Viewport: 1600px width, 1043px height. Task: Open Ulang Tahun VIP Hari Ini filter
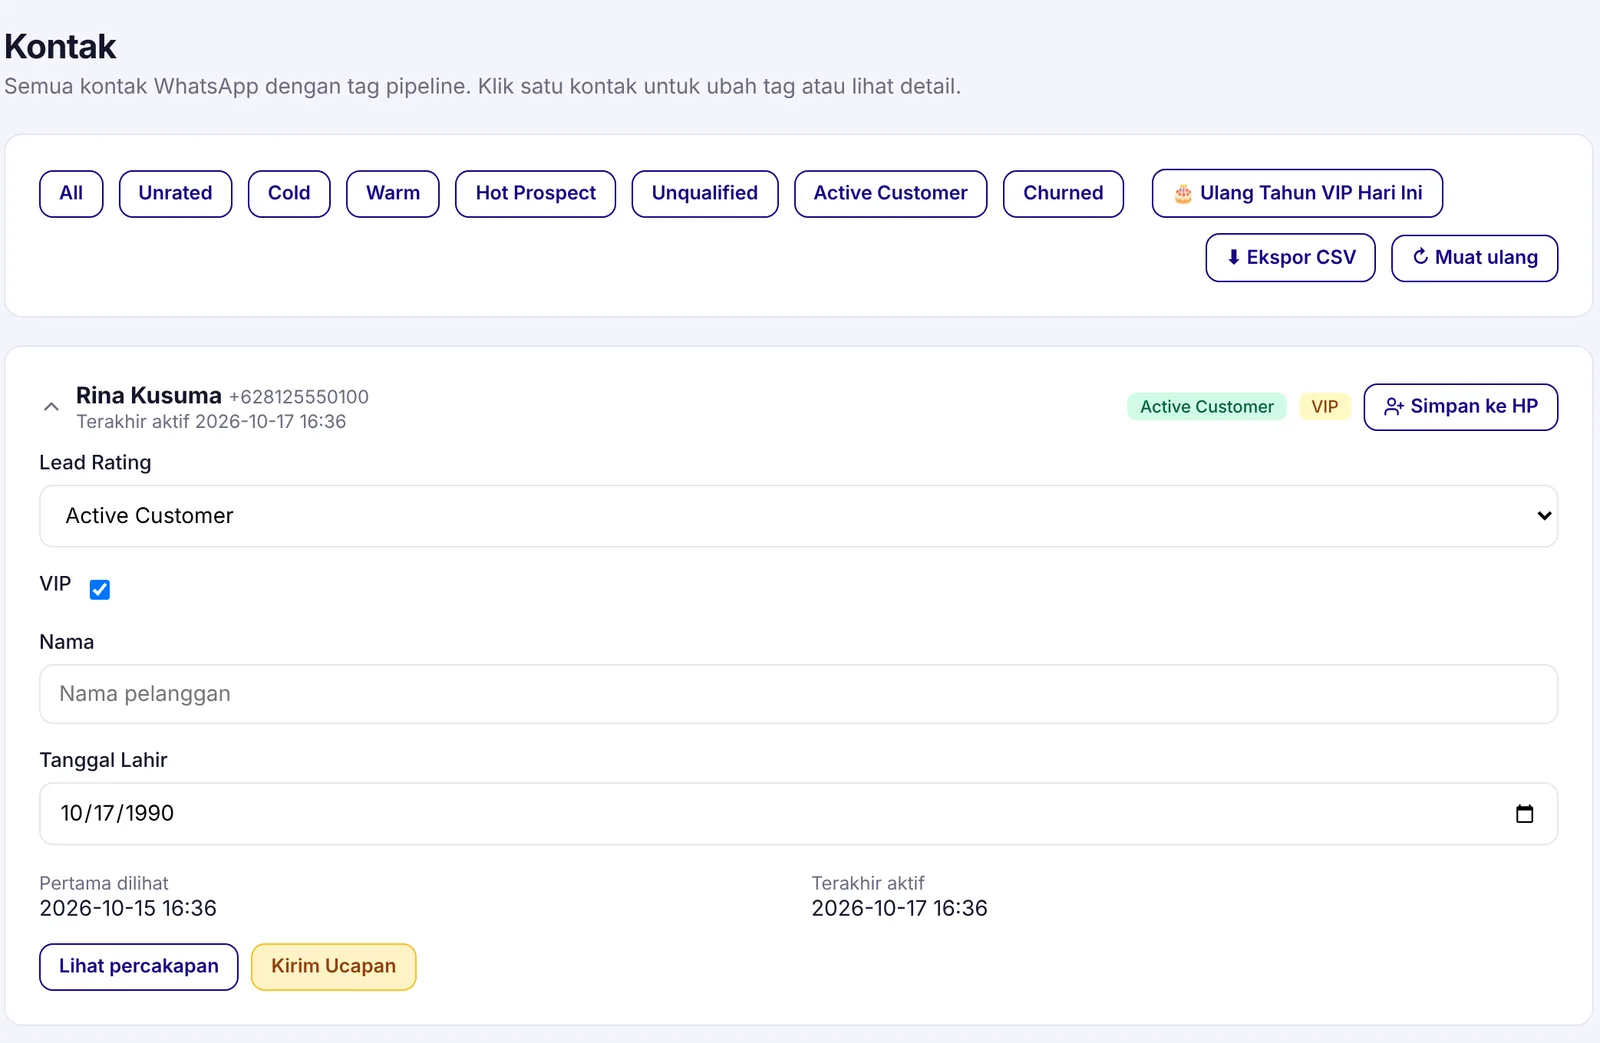[x=1297, y=193]
